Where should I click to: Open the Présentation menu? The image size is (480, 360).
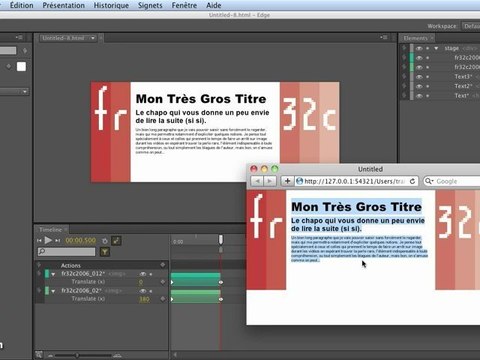[63, 5]
